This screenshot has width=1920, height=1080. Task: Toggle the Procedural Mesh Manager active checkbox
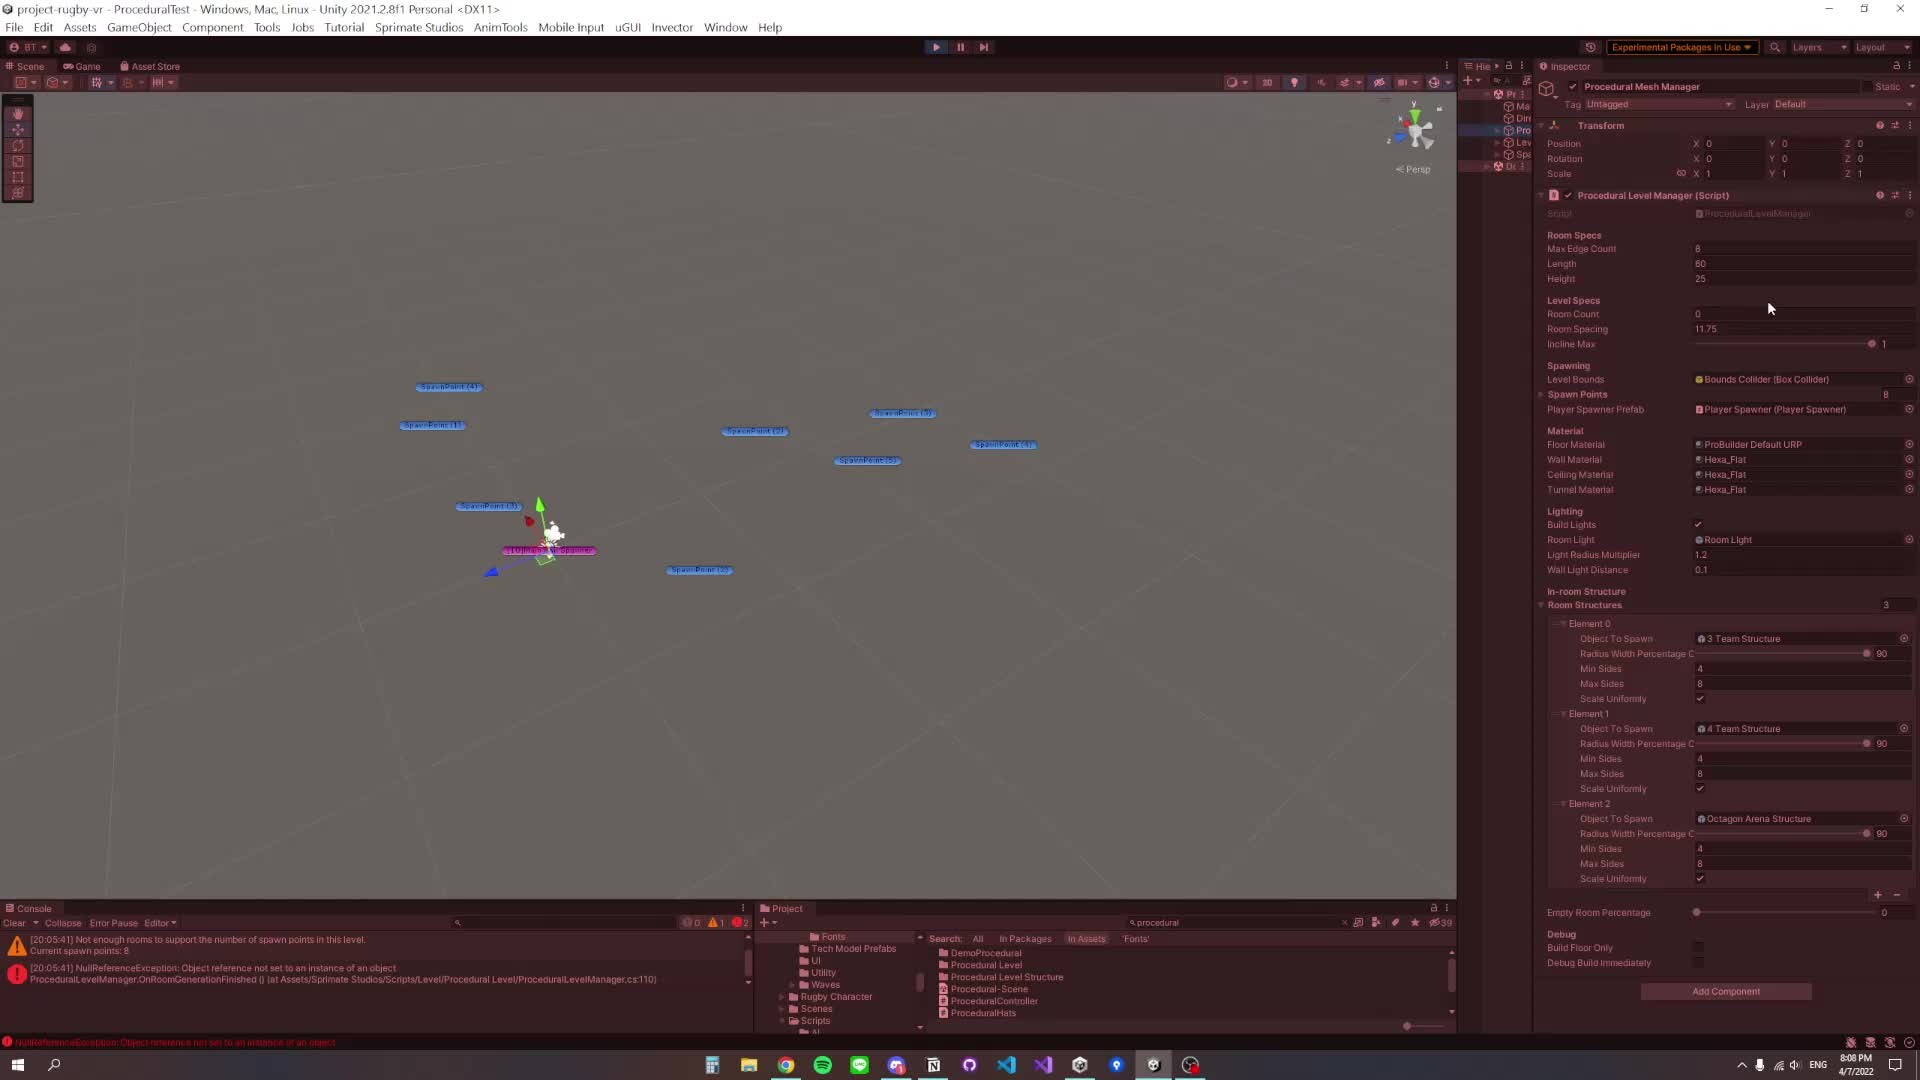click(1571, 87)
